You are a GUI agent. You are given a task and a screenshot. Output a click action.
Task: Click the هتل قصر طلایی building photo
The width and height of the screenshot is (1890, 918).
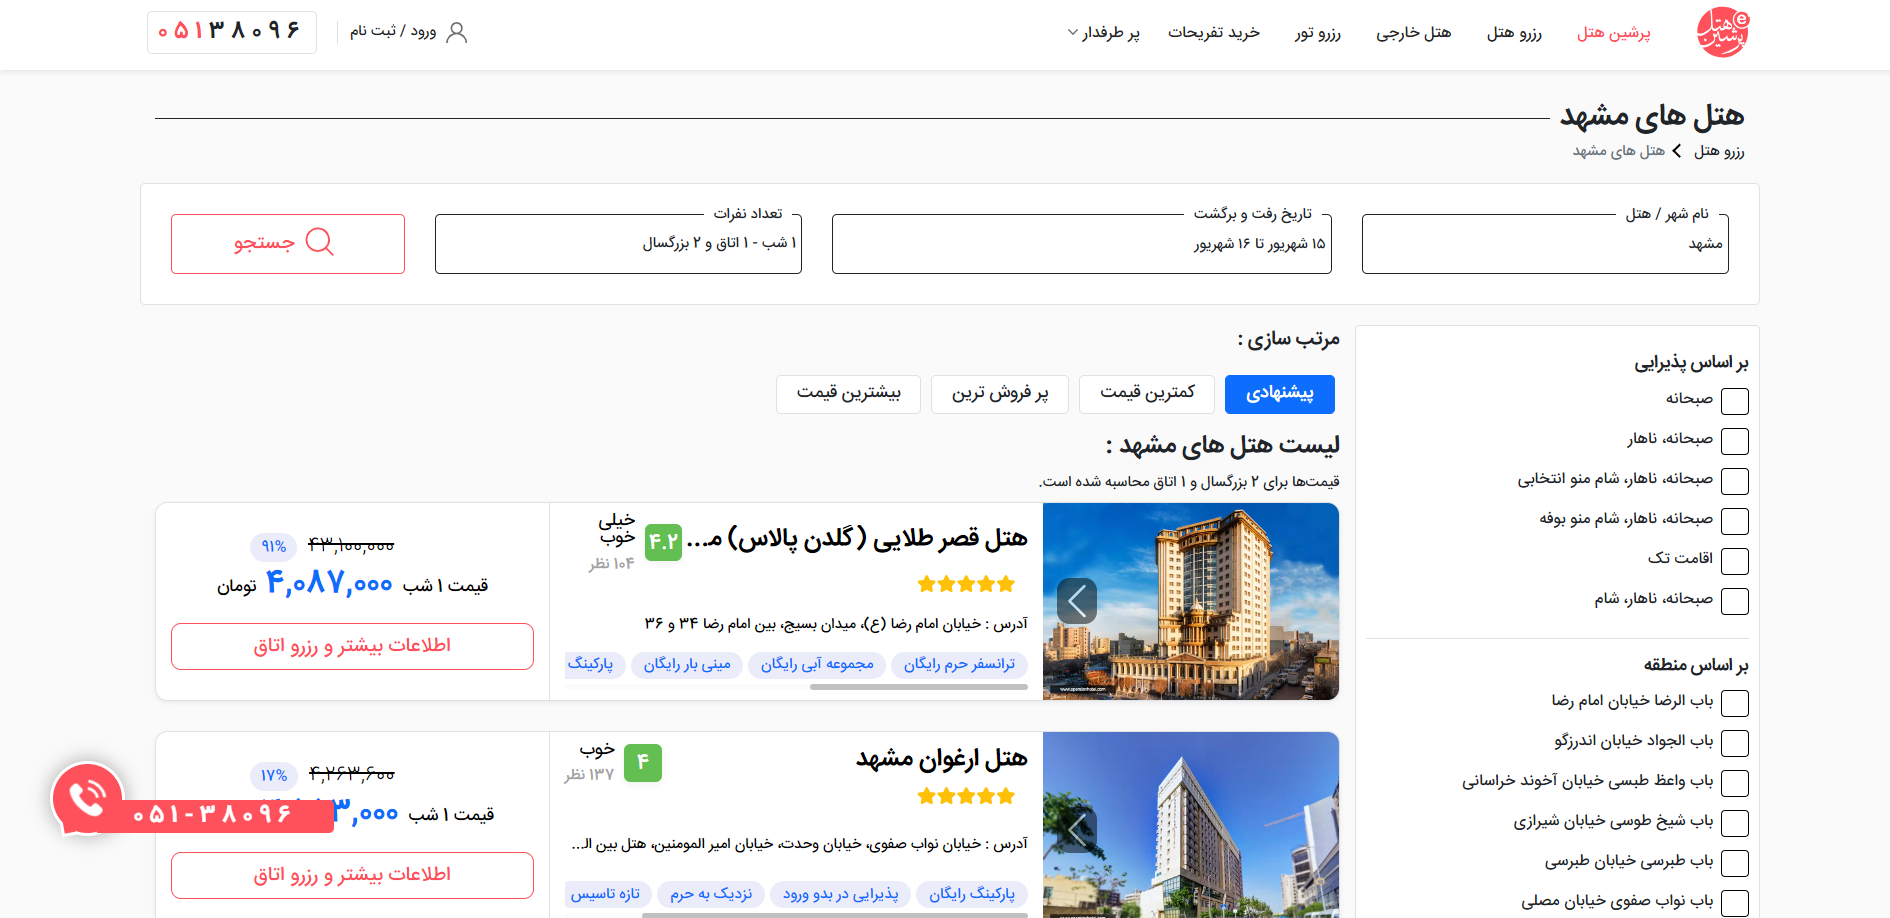coord(1191,601)
